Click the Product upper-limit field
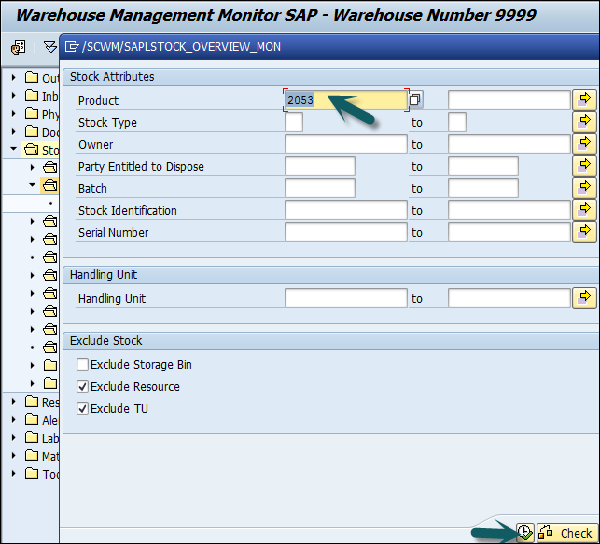600x544 pixels. click(x=509, y=100)
